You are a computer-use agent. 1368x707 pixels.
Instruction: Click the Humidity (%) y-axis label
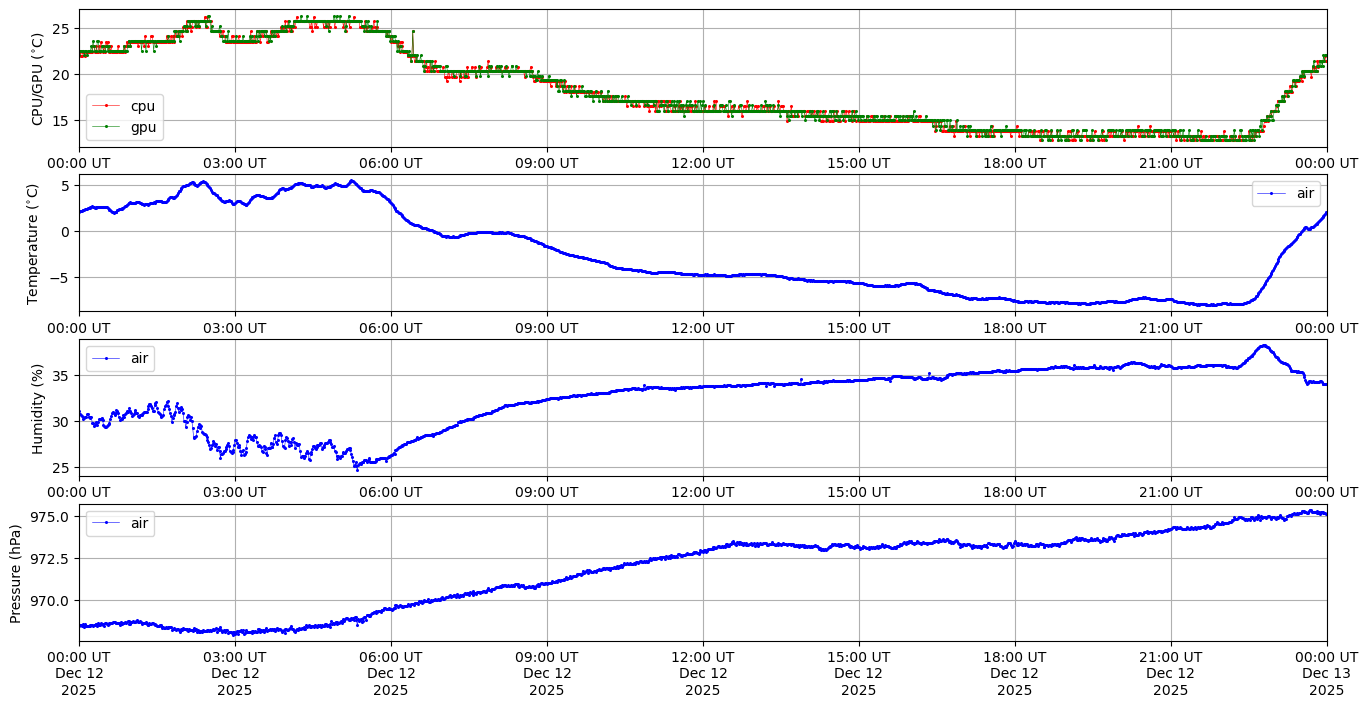[x=38, y=408]
